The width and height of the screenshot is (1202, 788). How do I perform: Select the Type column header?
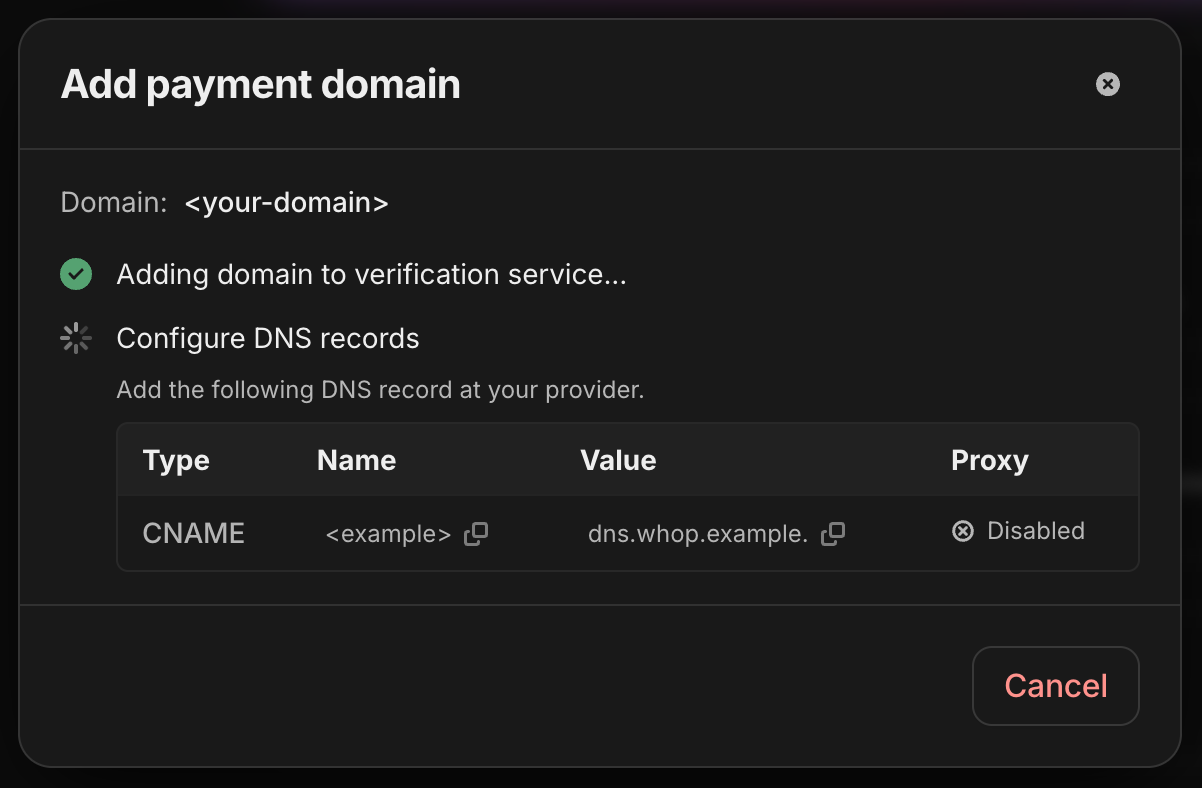176,460
